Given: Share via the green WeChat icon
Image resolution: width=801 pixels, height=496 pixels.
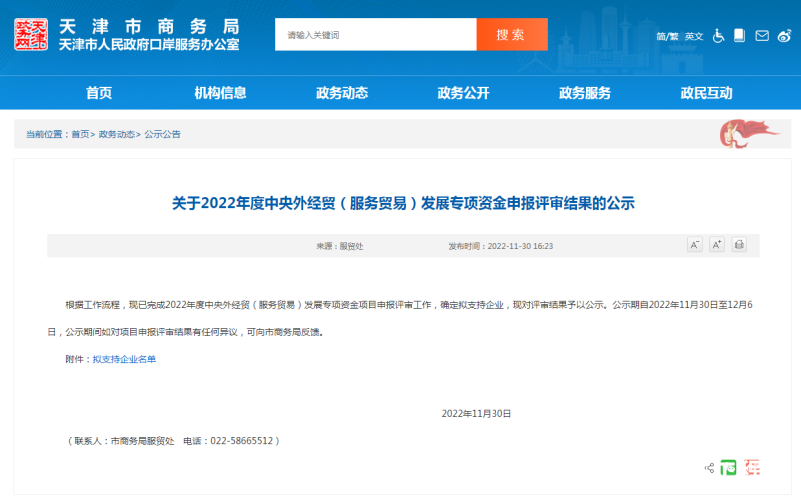Looking at the screenshot, I should [730, 467].
